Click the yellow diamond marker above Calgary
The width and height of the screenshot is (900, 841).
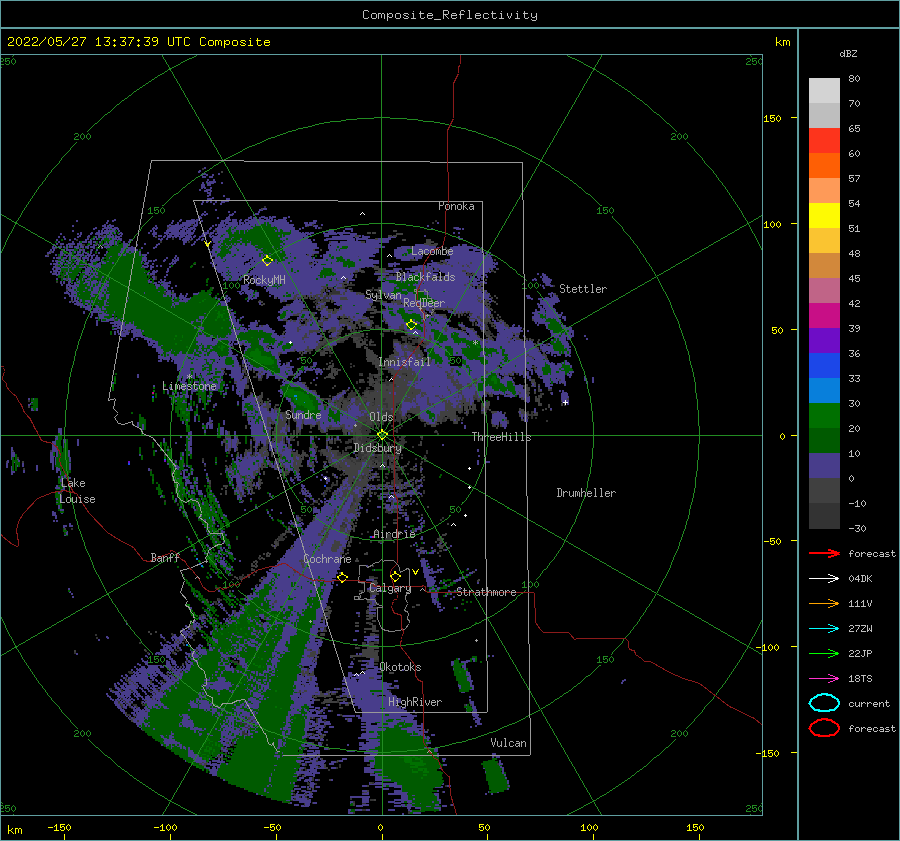(x=395, y=576)
